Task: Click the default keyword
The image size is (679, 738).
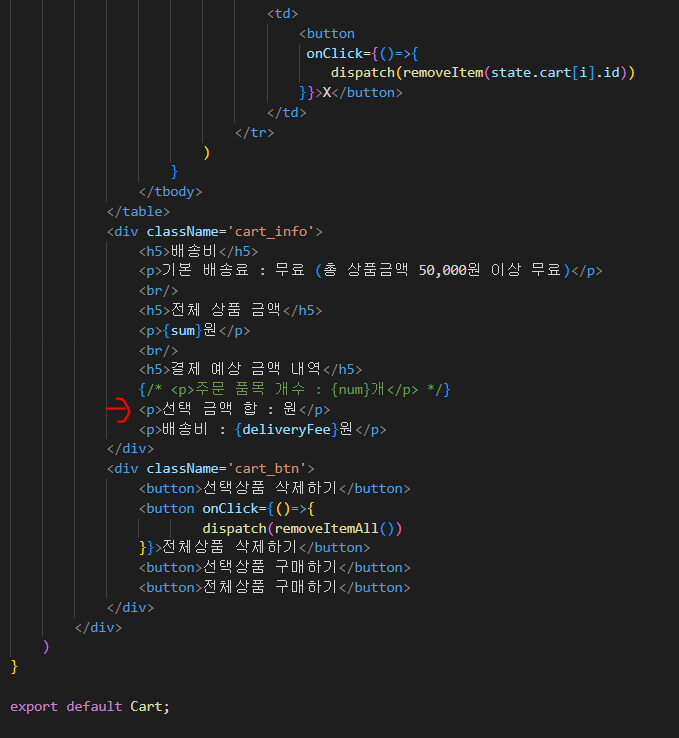Action: pyautogui.click(x=94, y=706)
